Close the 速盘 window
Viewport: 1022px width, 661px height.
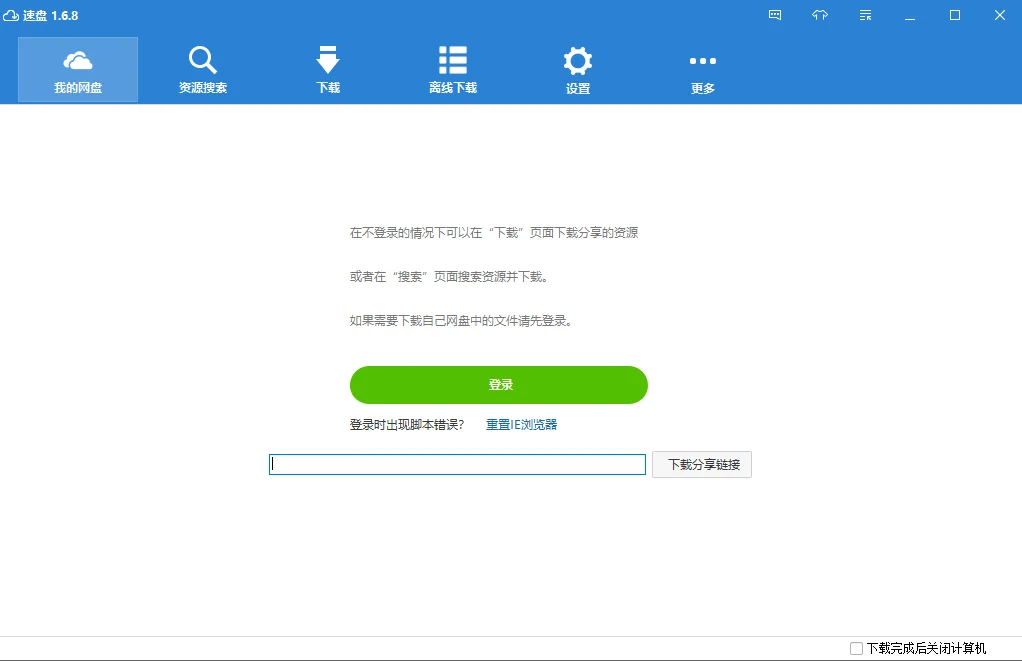tap(1000, 15)
